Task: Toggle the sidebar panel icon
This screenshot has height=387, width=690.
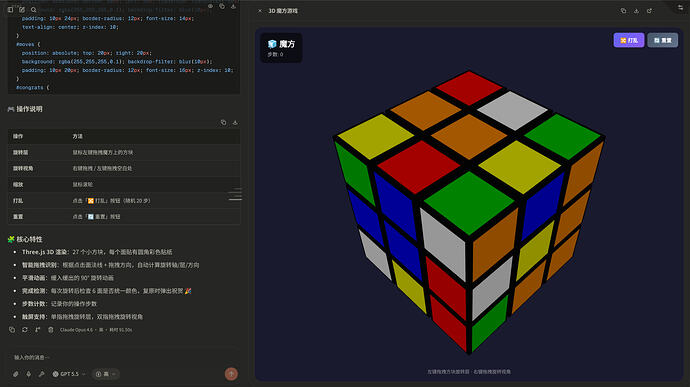Action: (x=10, y=9)
